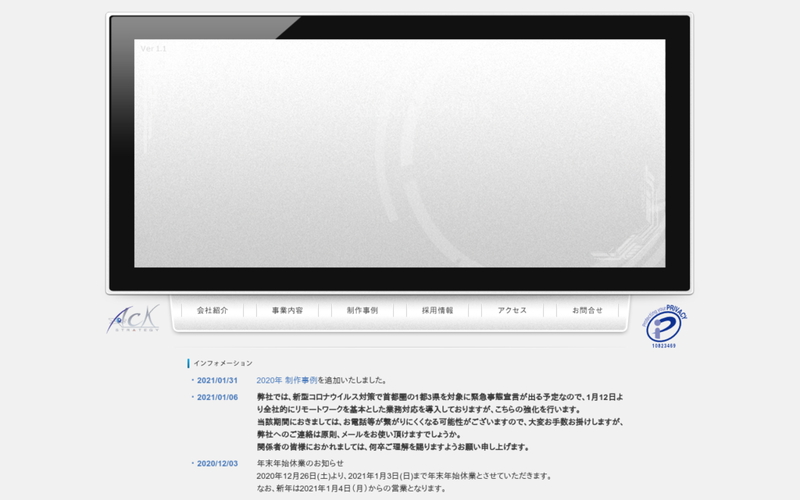Click the first line of the remote work notice
The height and width of the screenshot is (500, 800).
click(440, 397)
